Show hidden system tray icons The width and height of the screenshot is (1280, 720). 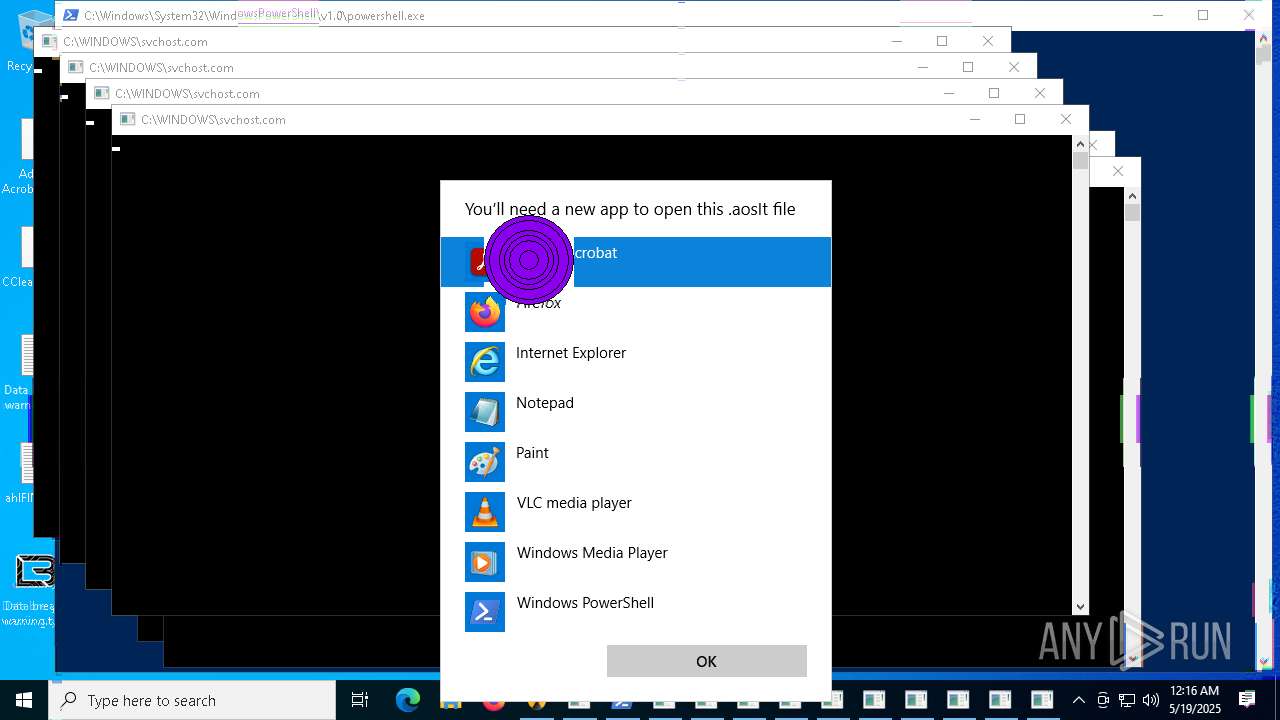pos(1078,700)
